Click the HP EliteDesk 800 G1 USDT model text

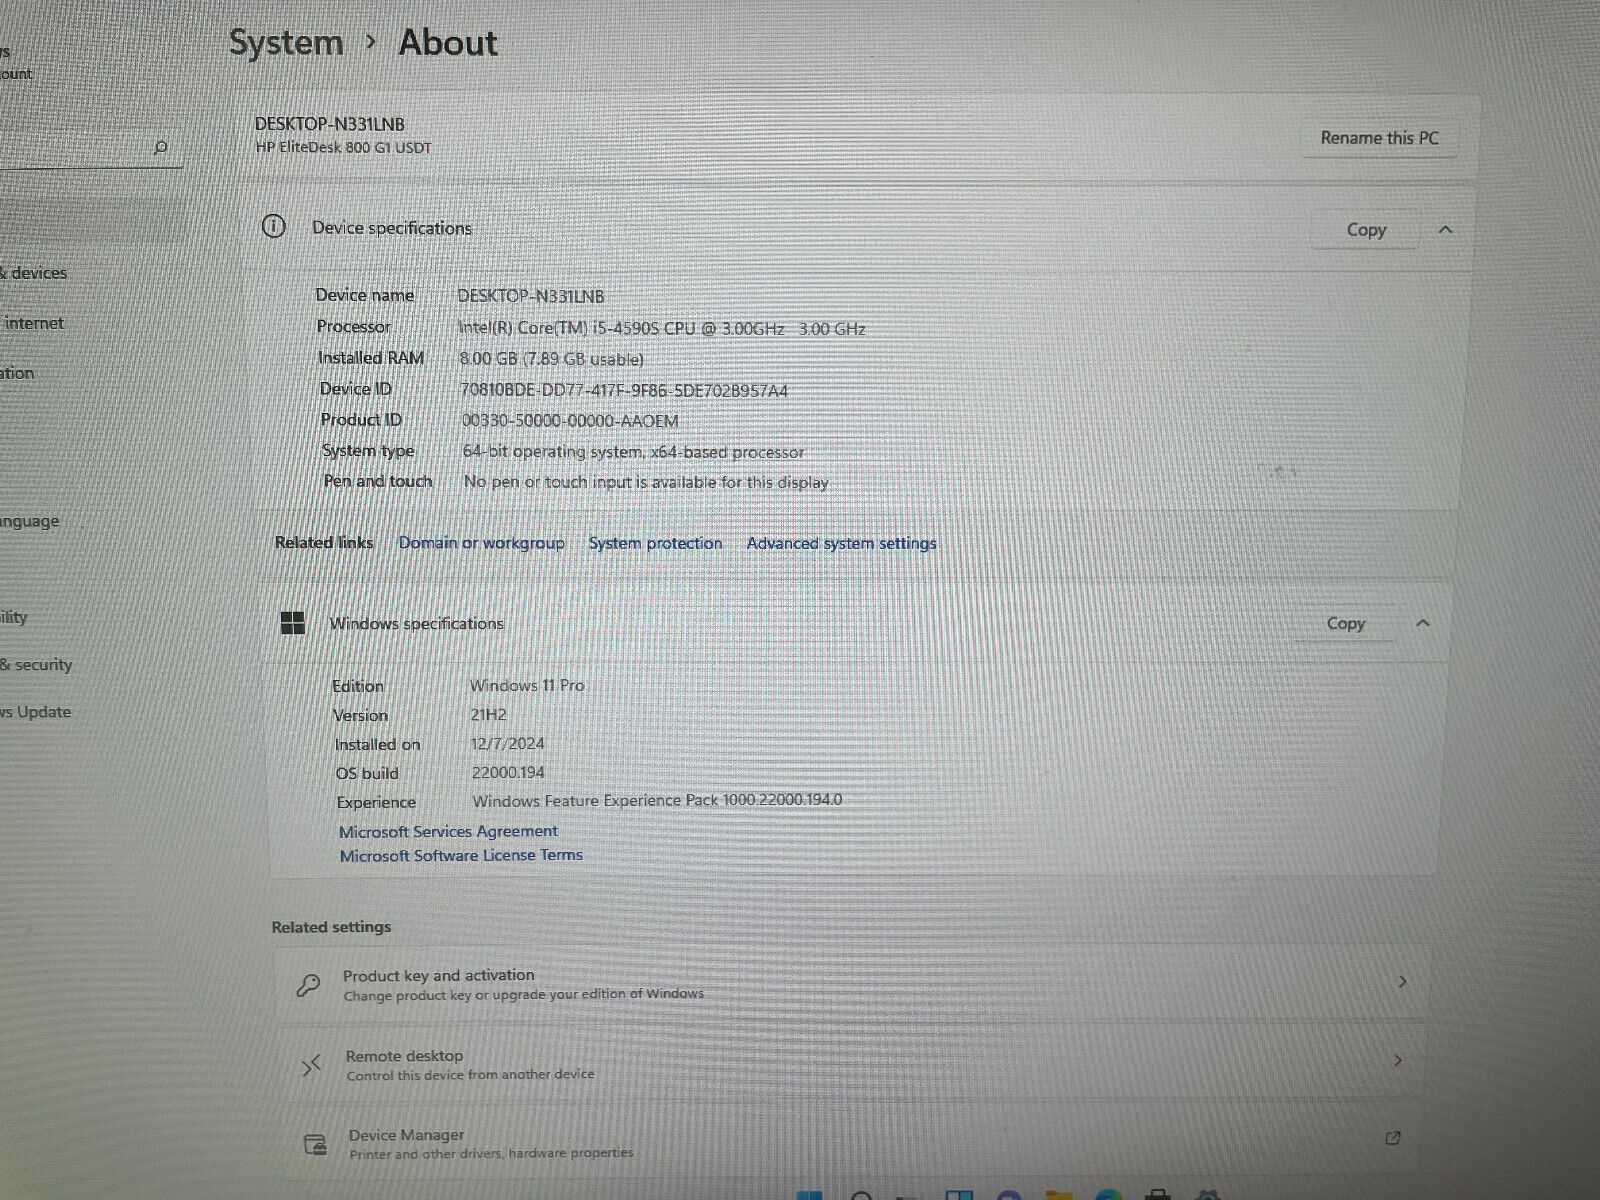(343, 148)
